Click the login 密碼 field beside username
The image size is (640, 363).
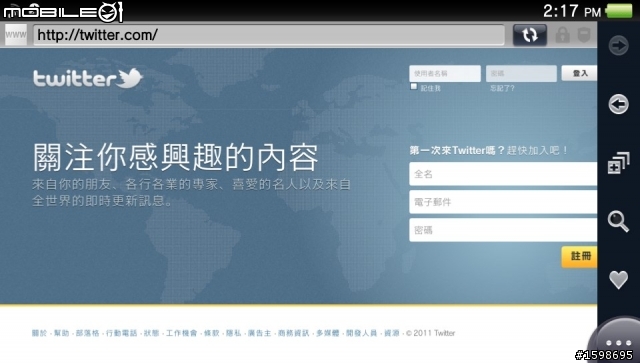(521, 73)
